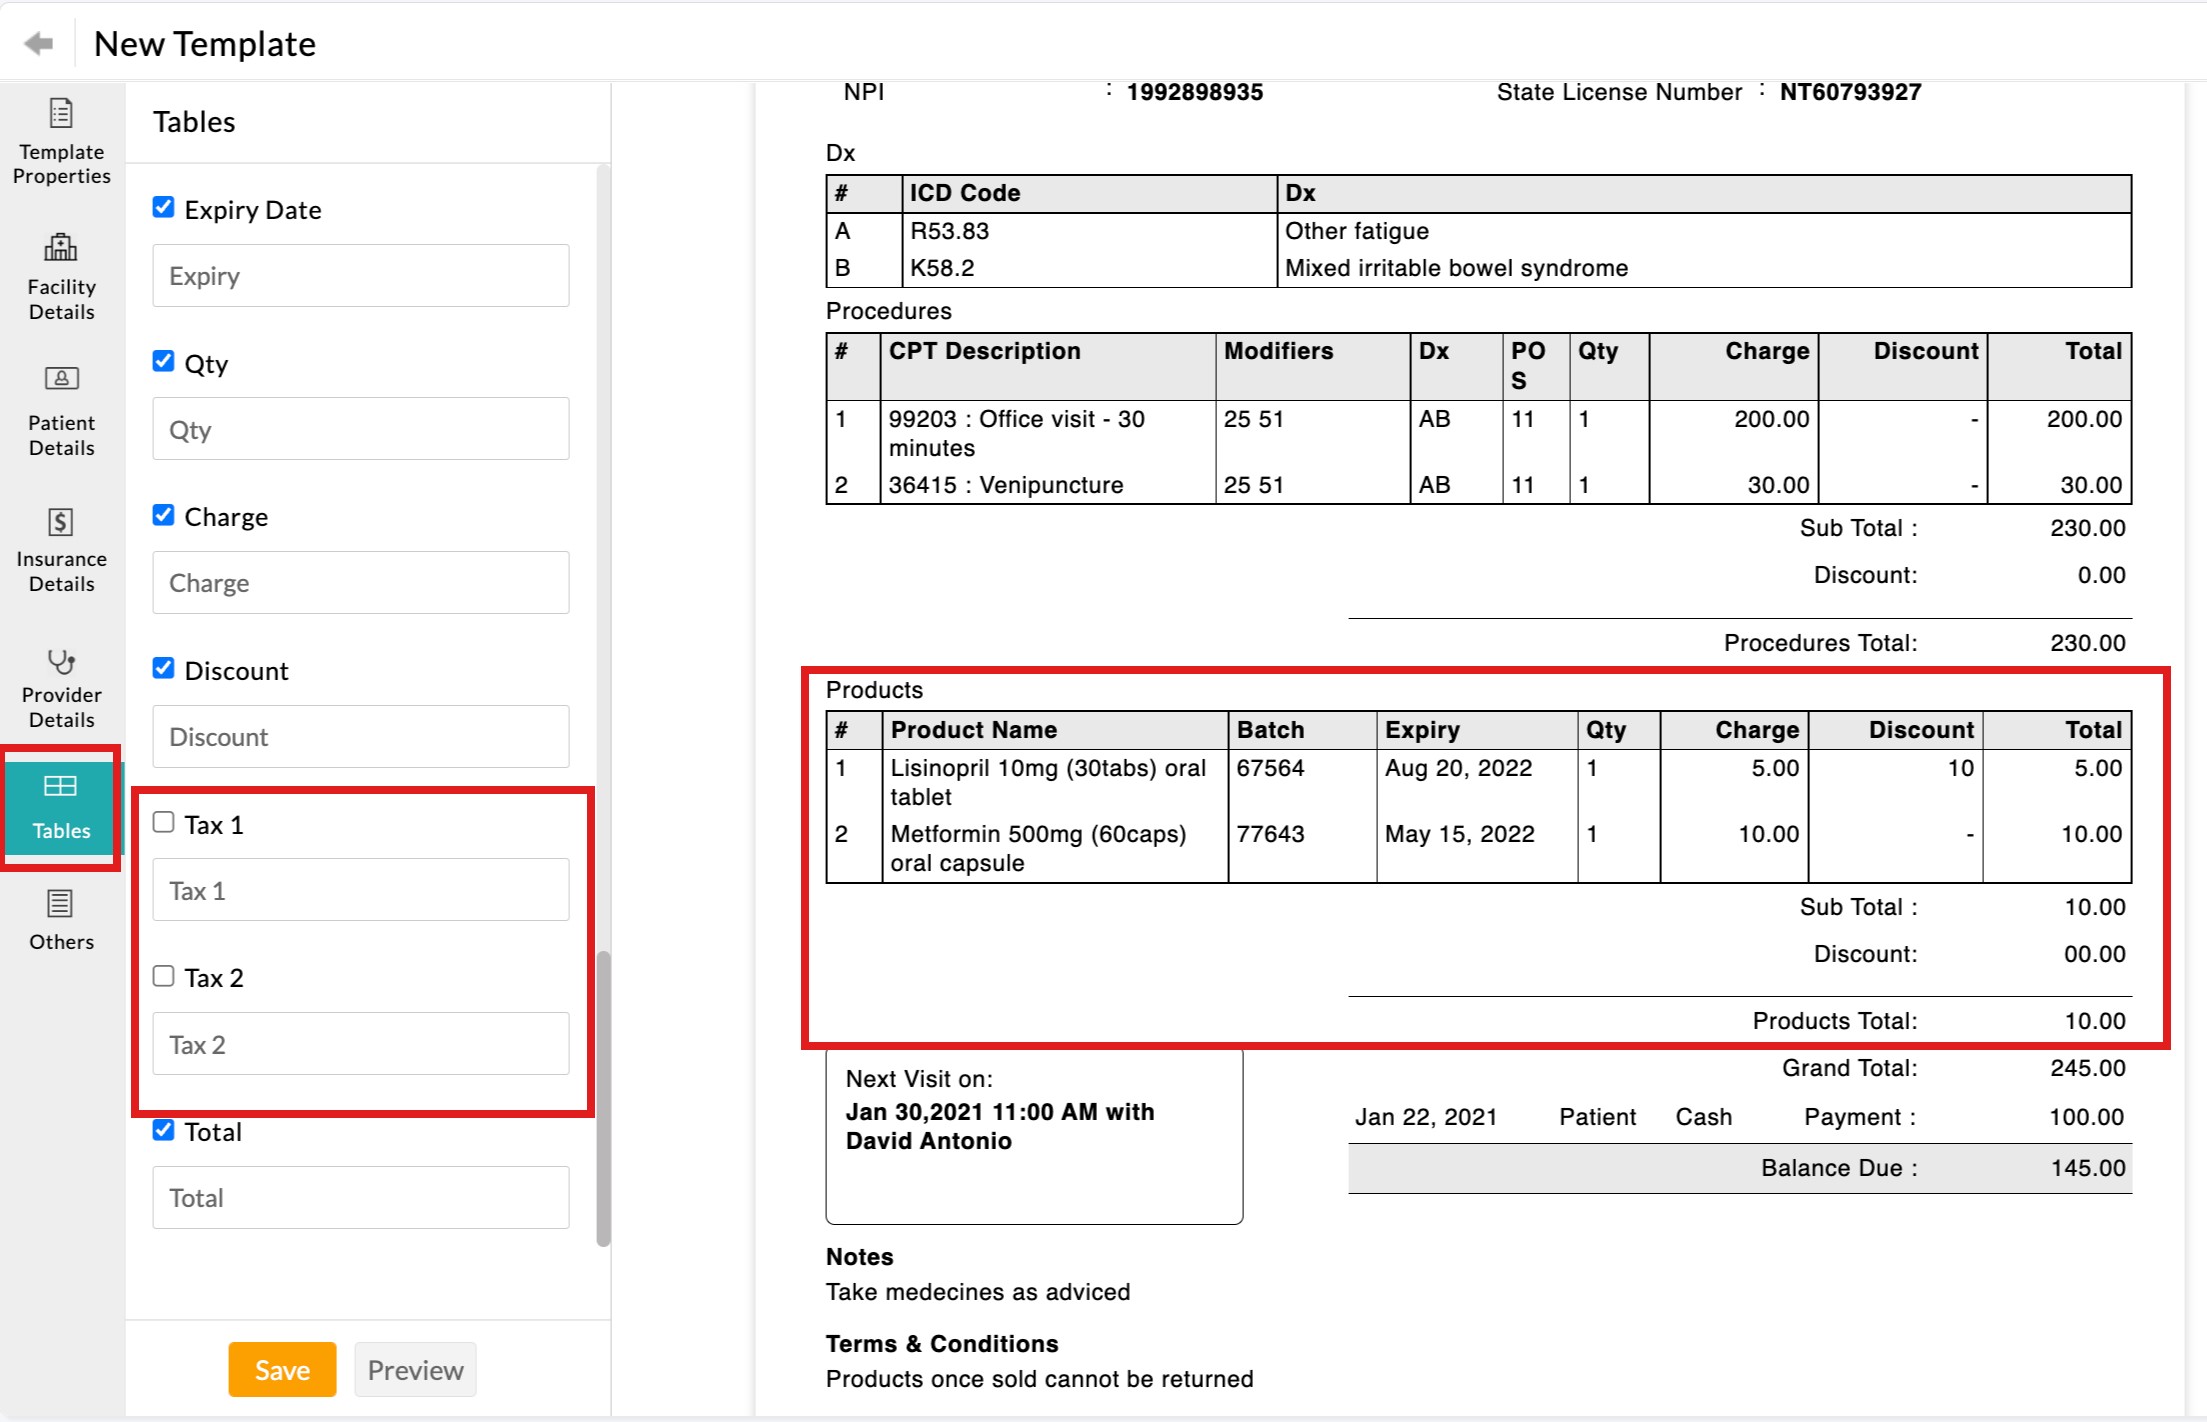2207x1422 pixels.
Task: Enable the Tax 1 checkbox
Action: click(164, 822)
